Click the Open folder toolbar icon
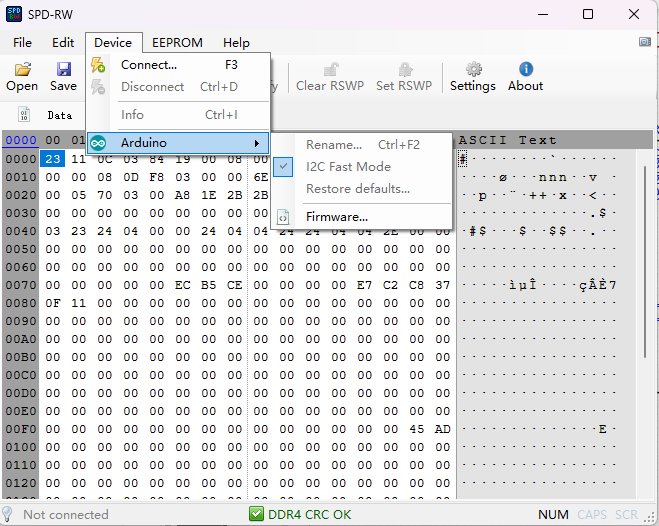 point(22,69)
